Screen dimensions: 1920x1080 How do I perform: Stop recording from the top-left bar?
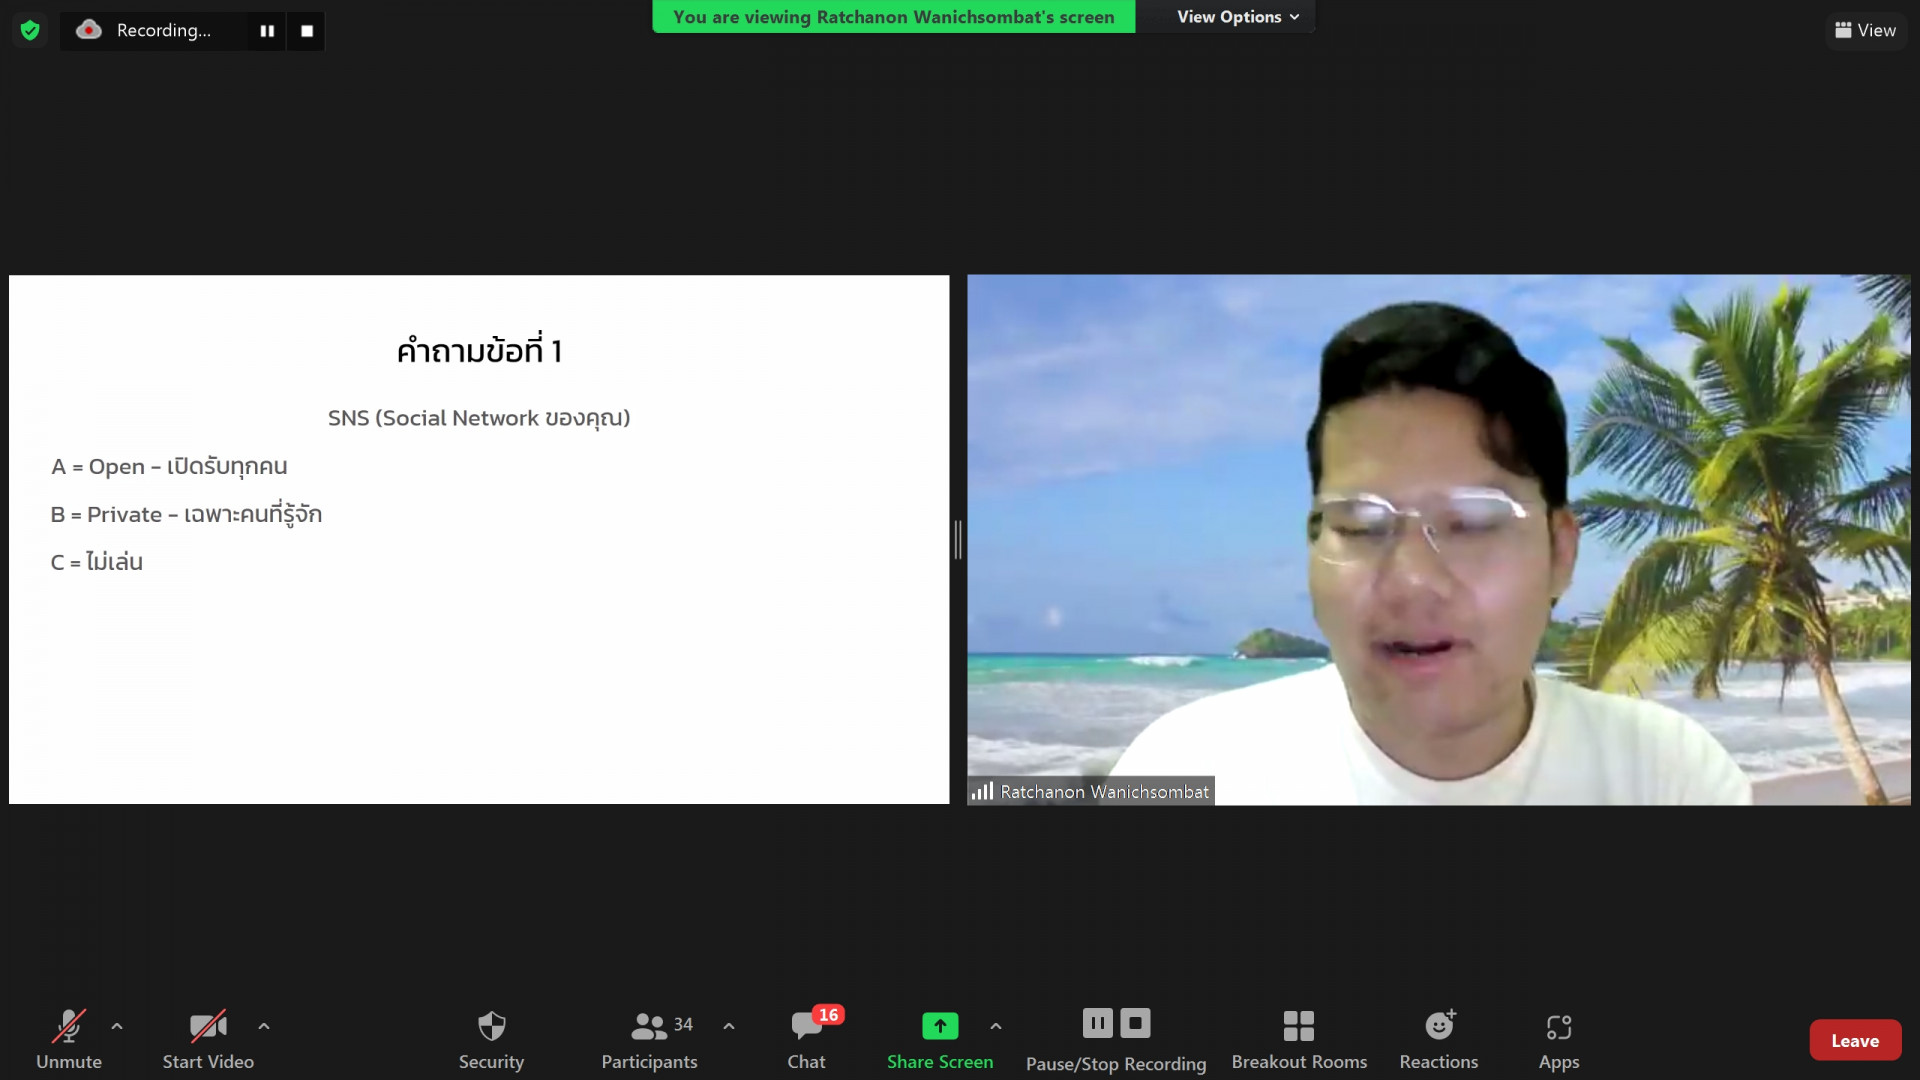(x=307, y=31)
